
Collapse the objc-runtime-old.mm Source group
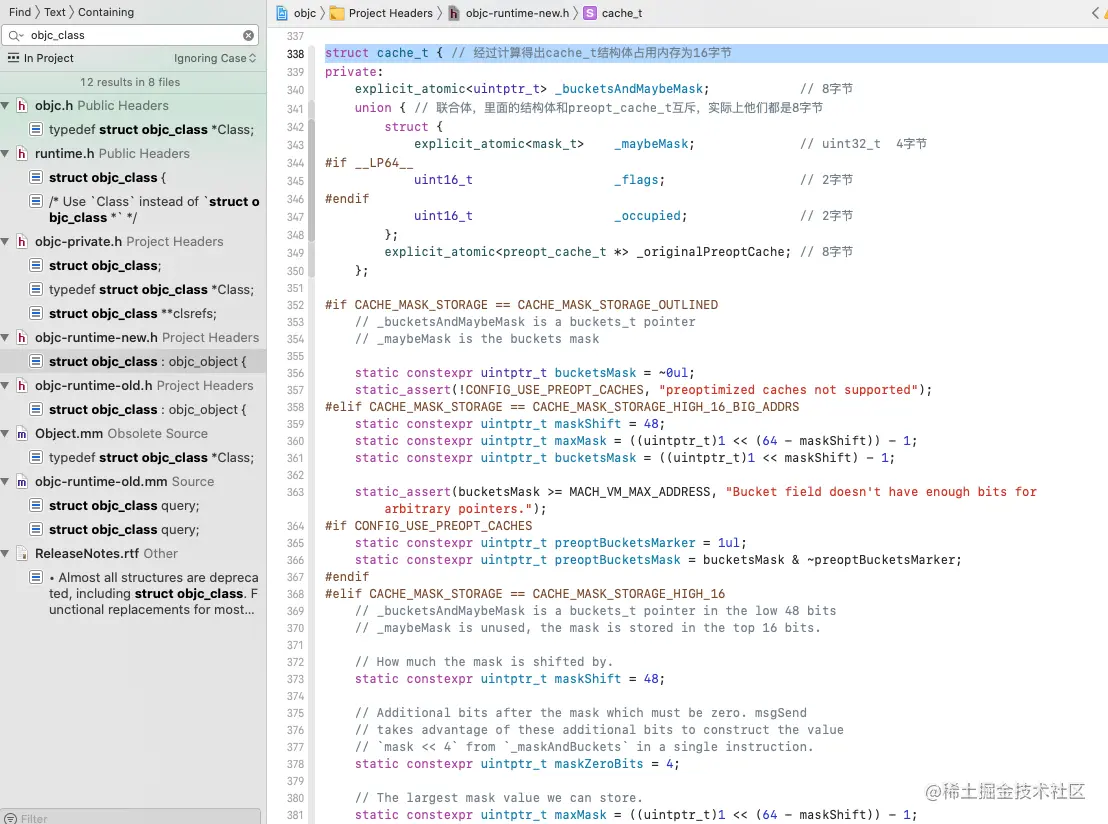[6, 481]
